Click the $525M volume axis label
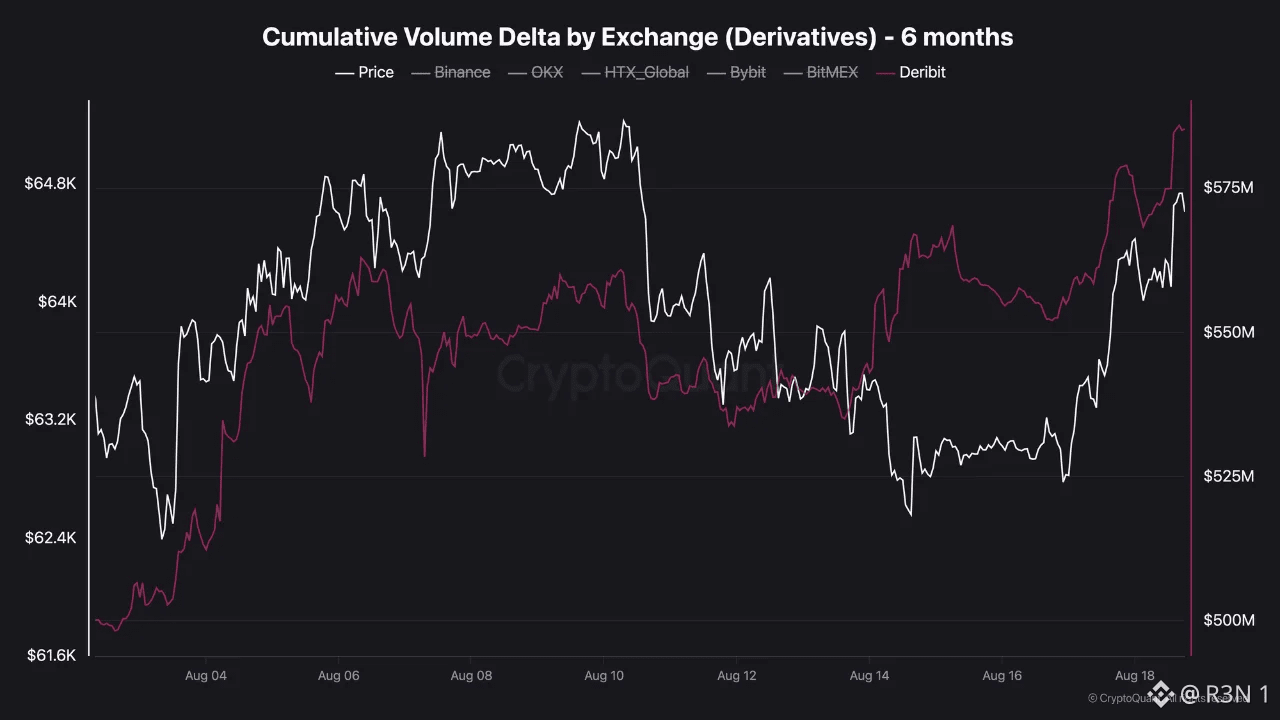1280x720 pixels. pyautogui.click(x=1229, y=477)
